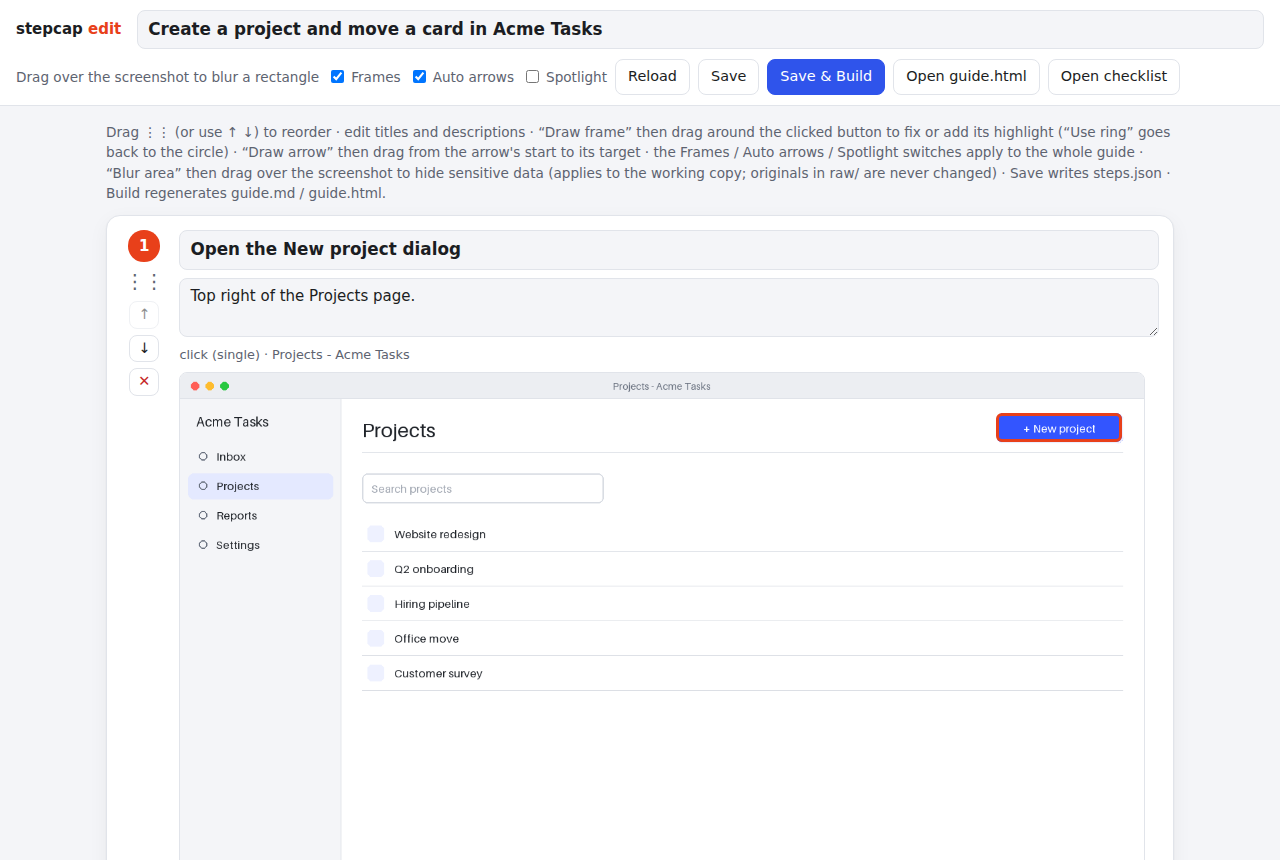Click "Hiring pipeline" in the captured screenshot
Viewport: 1280px width, 860px height.
(432, 604)
